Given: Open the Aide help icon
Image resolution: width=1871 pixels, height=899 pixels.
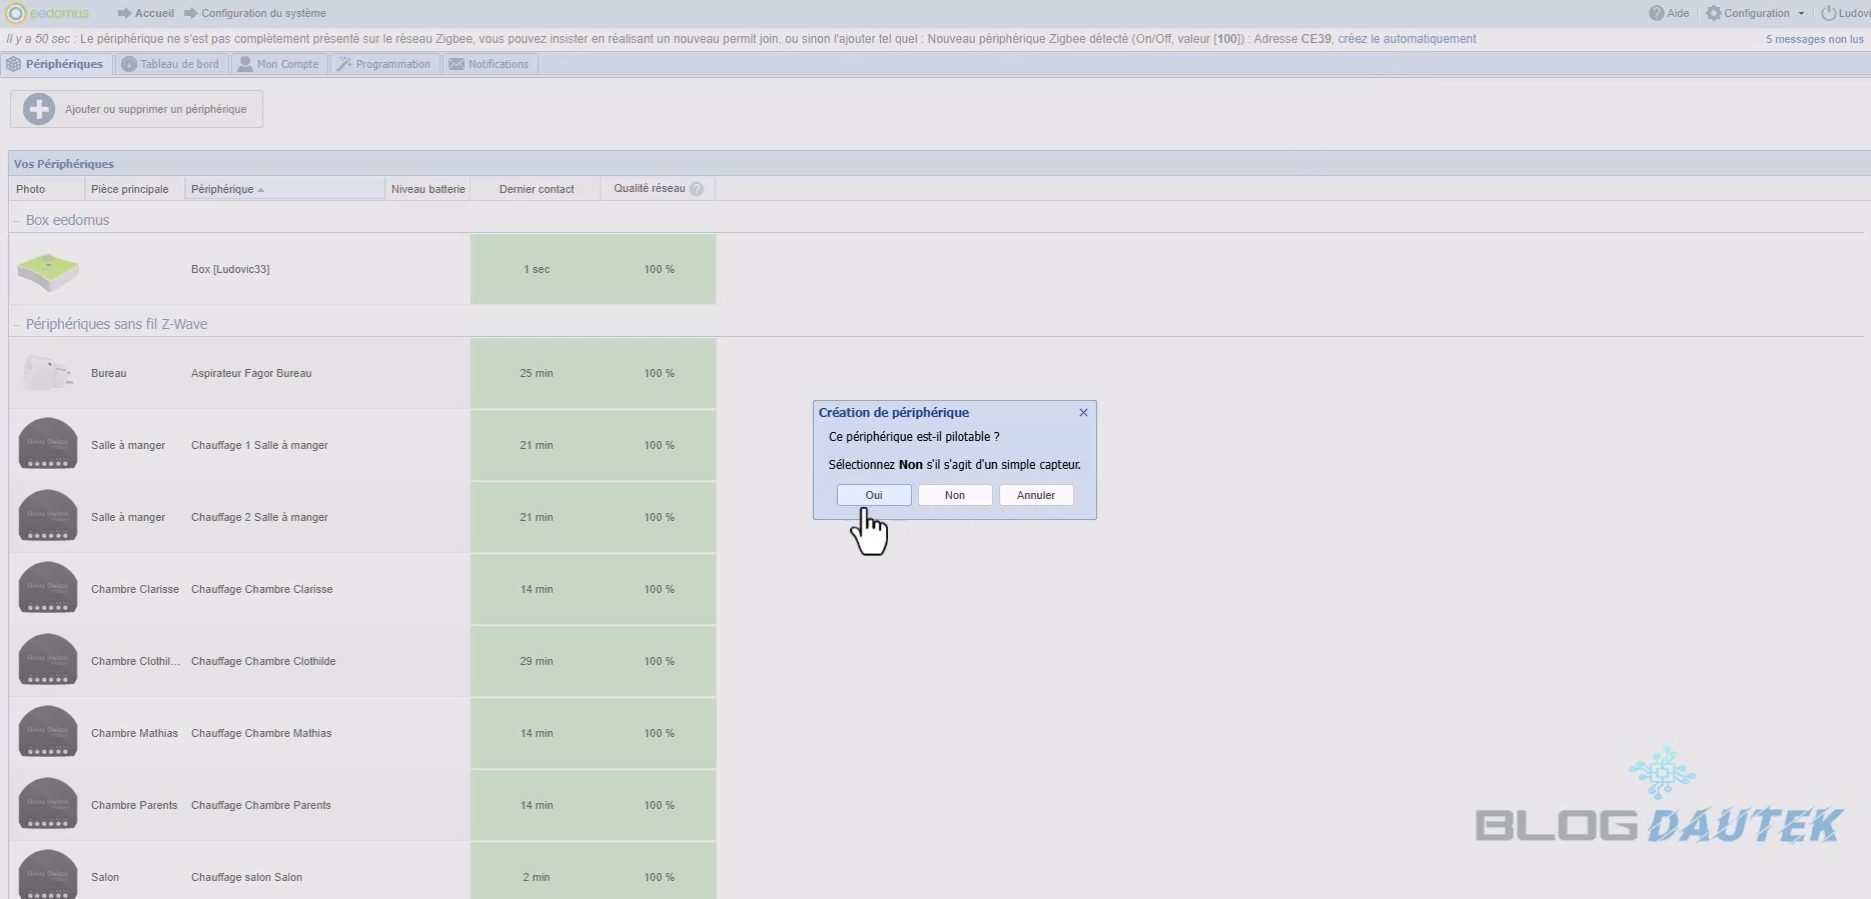Looking at the screenshot, I should pyautogui.click(x=1657, y=13).
